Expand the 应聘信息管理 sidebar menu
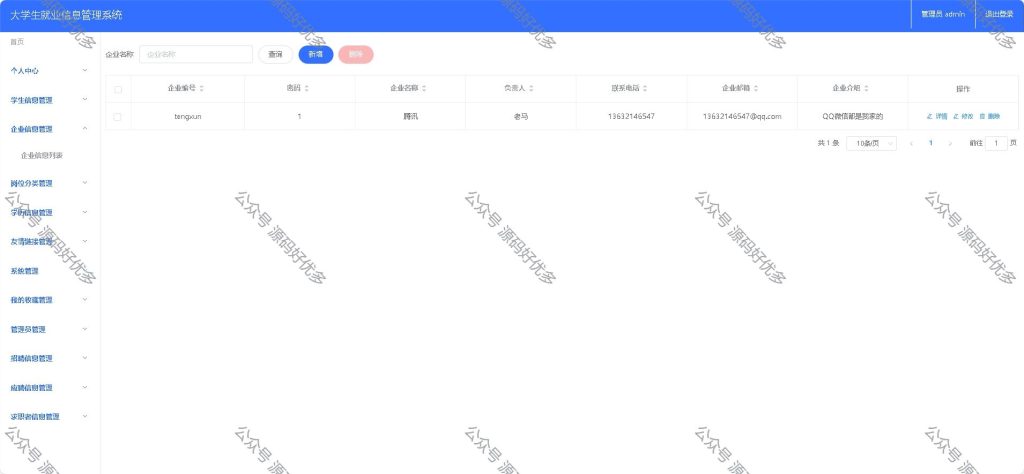 pyautogui.click(x=50, y=387)
